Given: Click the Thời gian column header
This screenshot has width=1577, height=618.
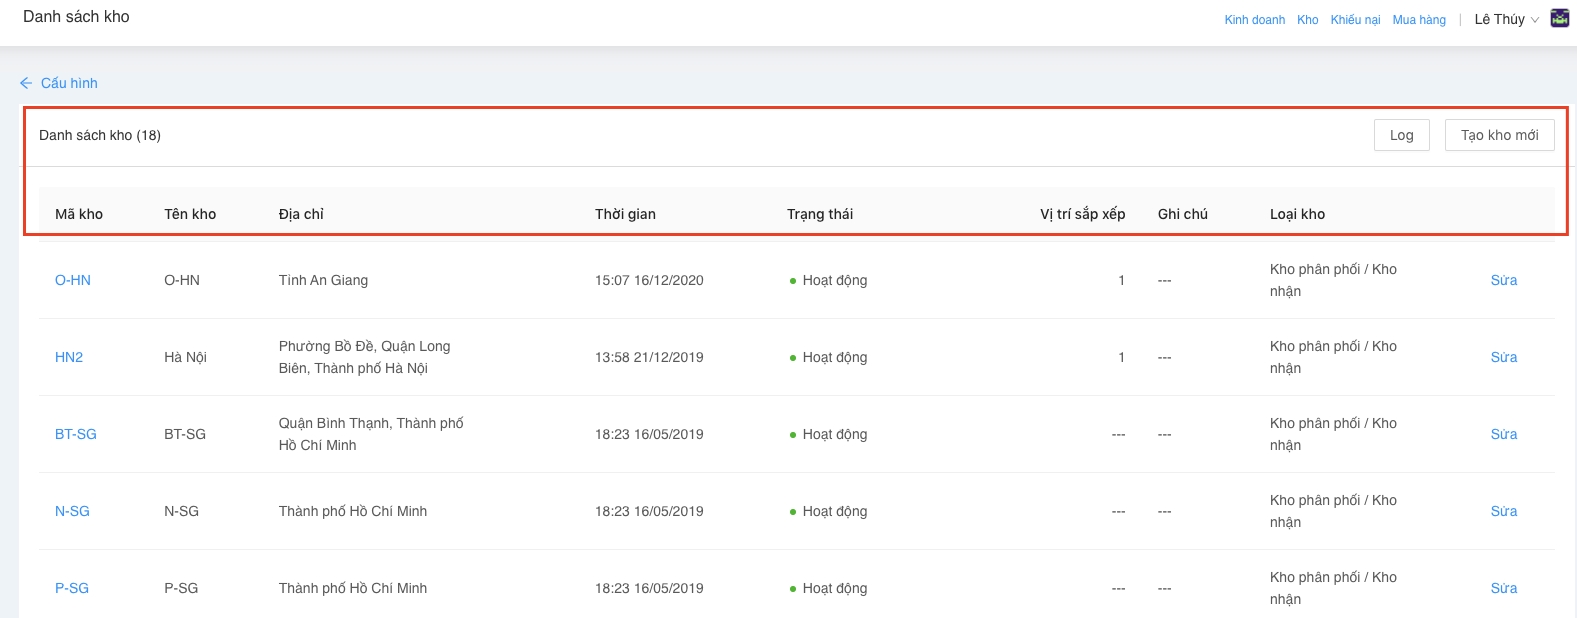Looking at the screenshot, I should pyautogui.click(x=625, y=214).
